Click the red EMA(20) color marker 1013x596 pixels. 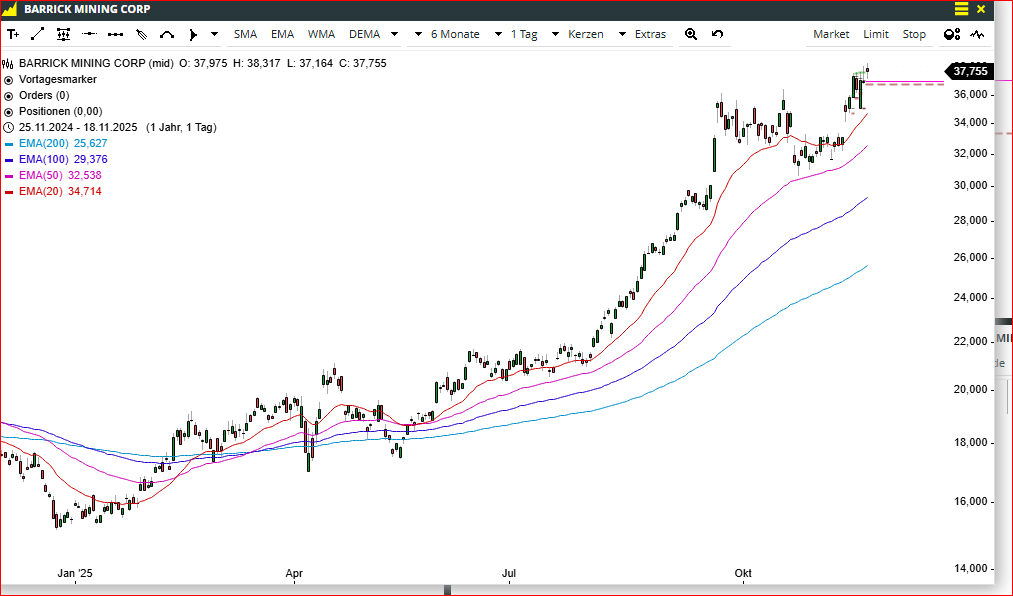tap(9, 191)
